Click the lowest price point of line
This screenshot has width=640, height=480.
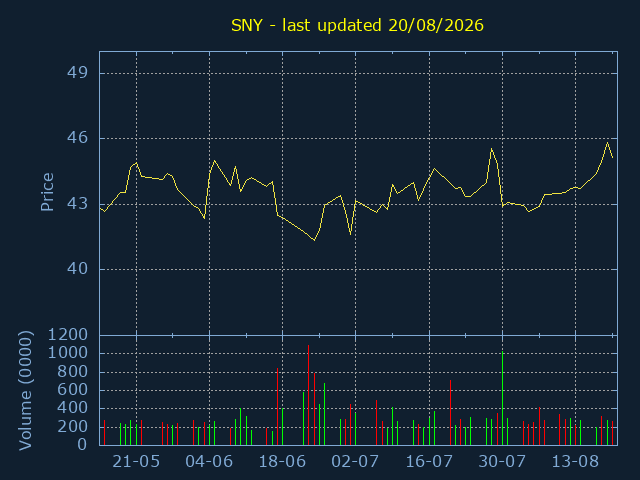coord(314,240)
